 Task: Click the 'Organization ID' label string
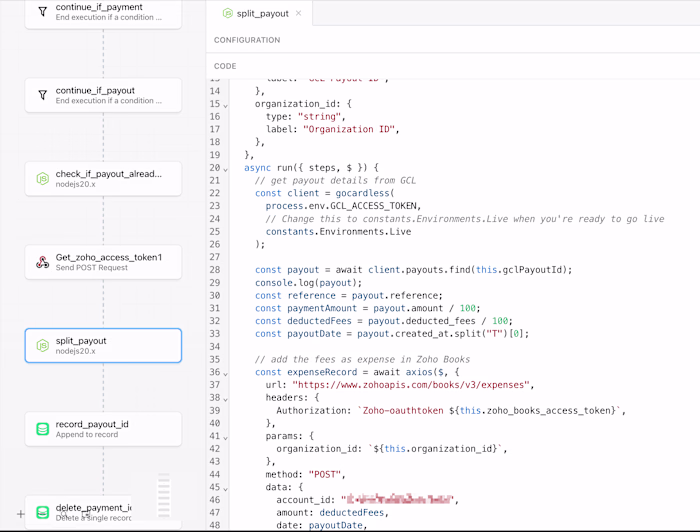pyautogui.click(x=351, y=129)
